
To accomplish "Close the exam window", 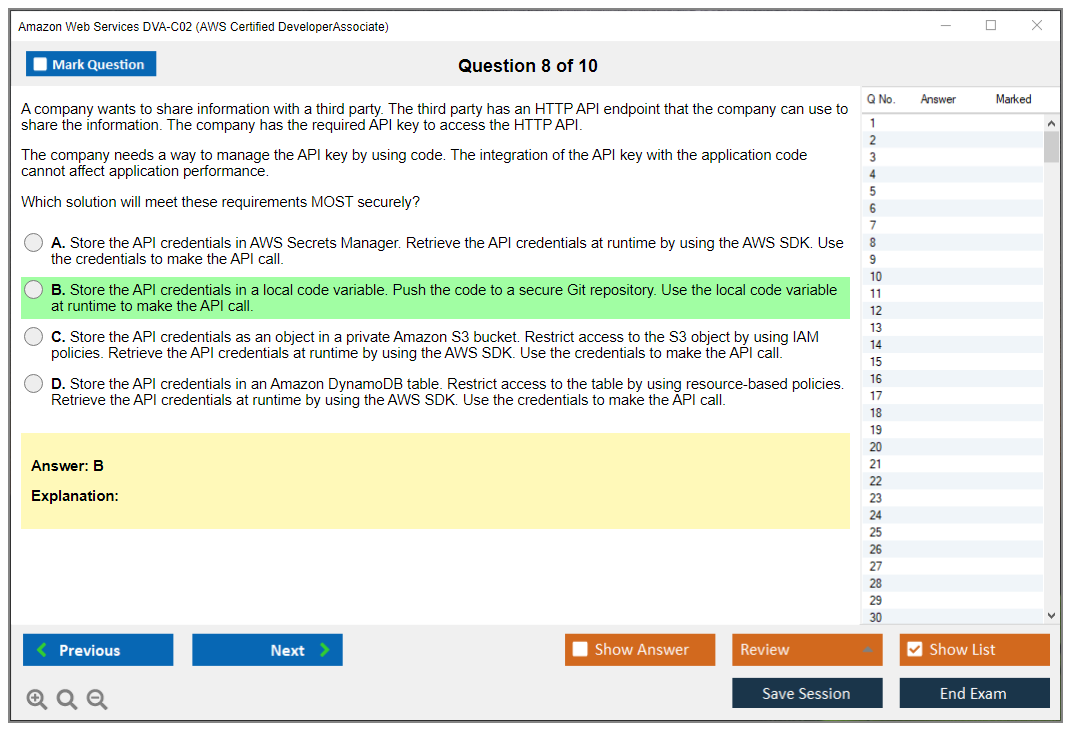I will (1037, 26).
